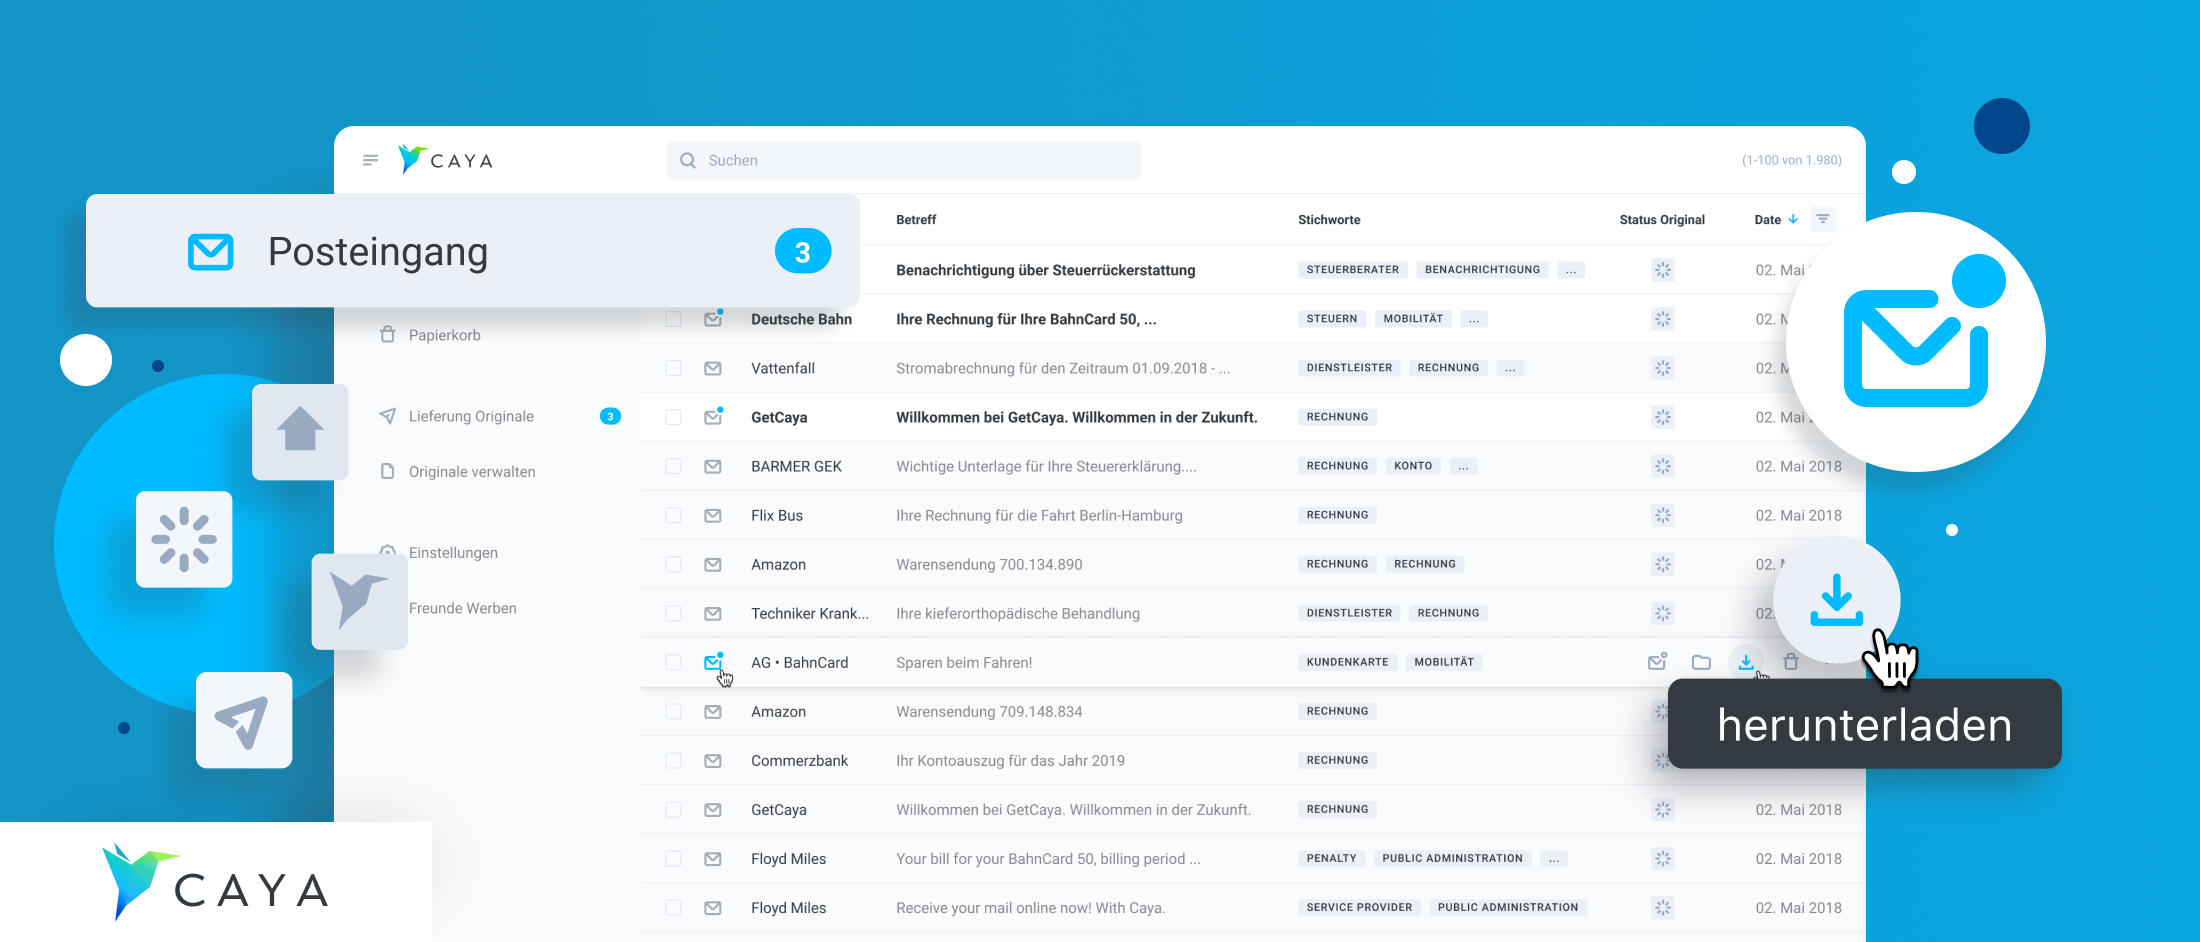Click the magnifier icon in the search bar
This screenshot has width=2200, height=942.
click(x=688, y=160)
